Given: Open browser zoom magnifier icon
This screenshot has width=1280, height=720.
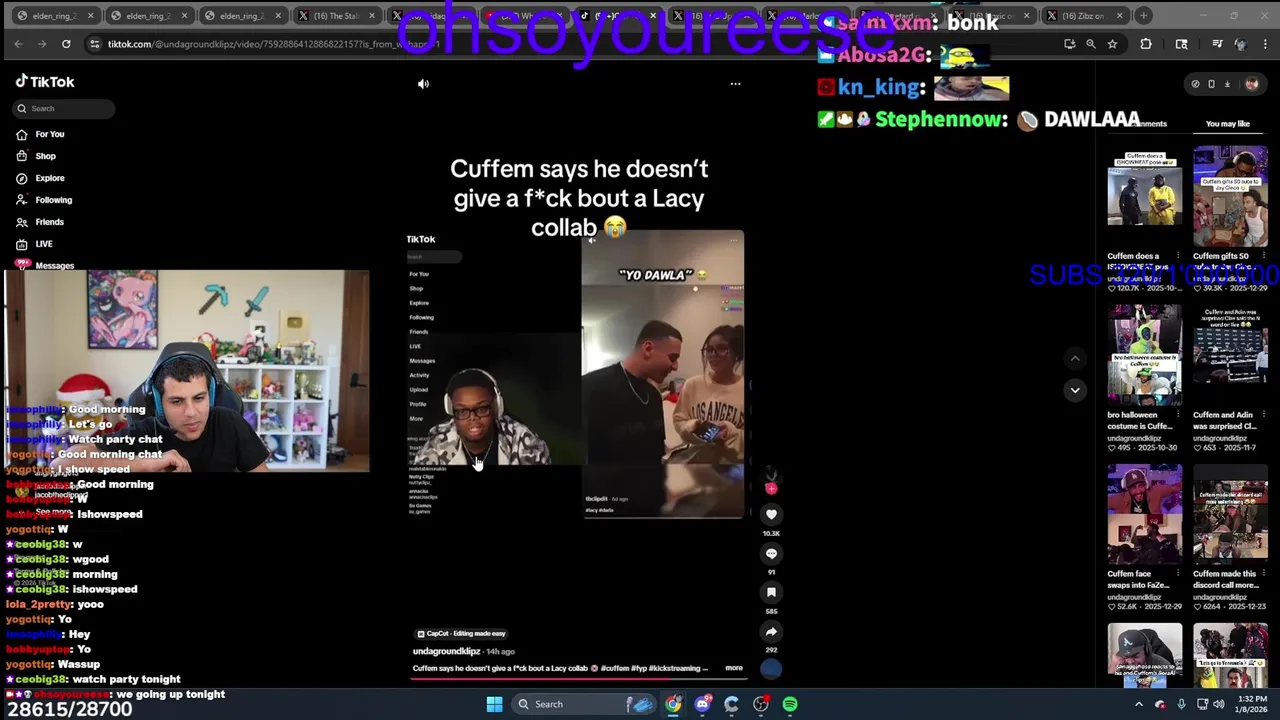Looking at the screenshot, I should (x=1091, y=44).
